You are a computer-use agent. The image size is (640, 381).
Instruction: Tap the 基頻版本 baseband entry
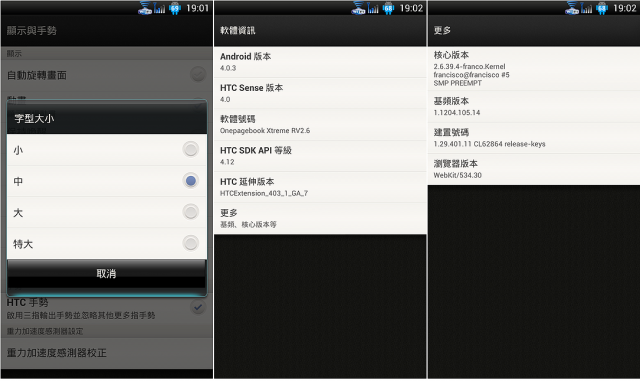[x=533, y=106]
